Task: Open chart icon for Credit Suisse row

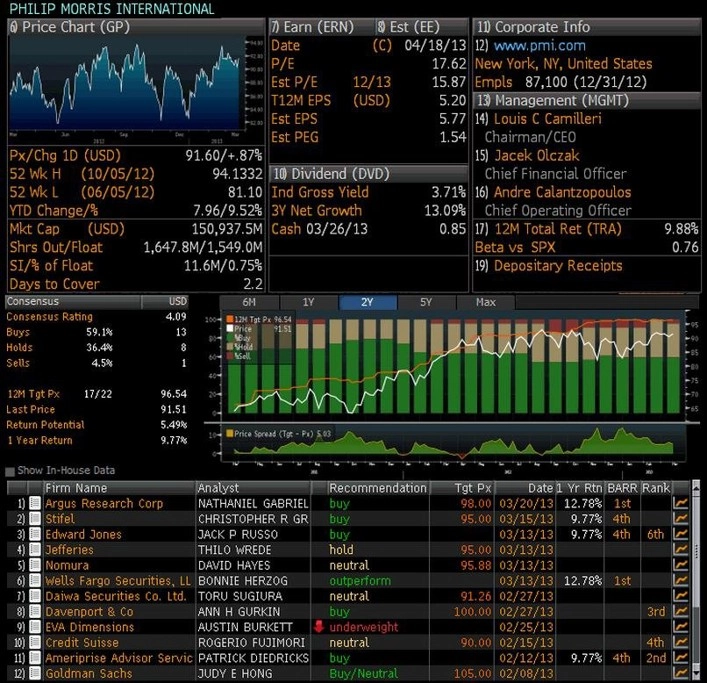Action: 680,642
